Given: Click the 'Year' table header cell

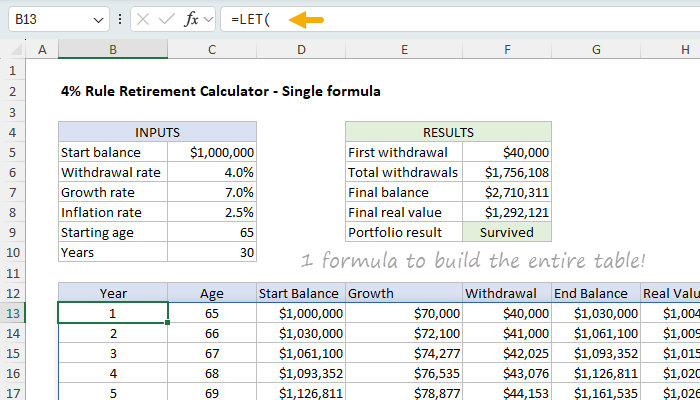Looking at the screenshot, I should pos(113,293).
